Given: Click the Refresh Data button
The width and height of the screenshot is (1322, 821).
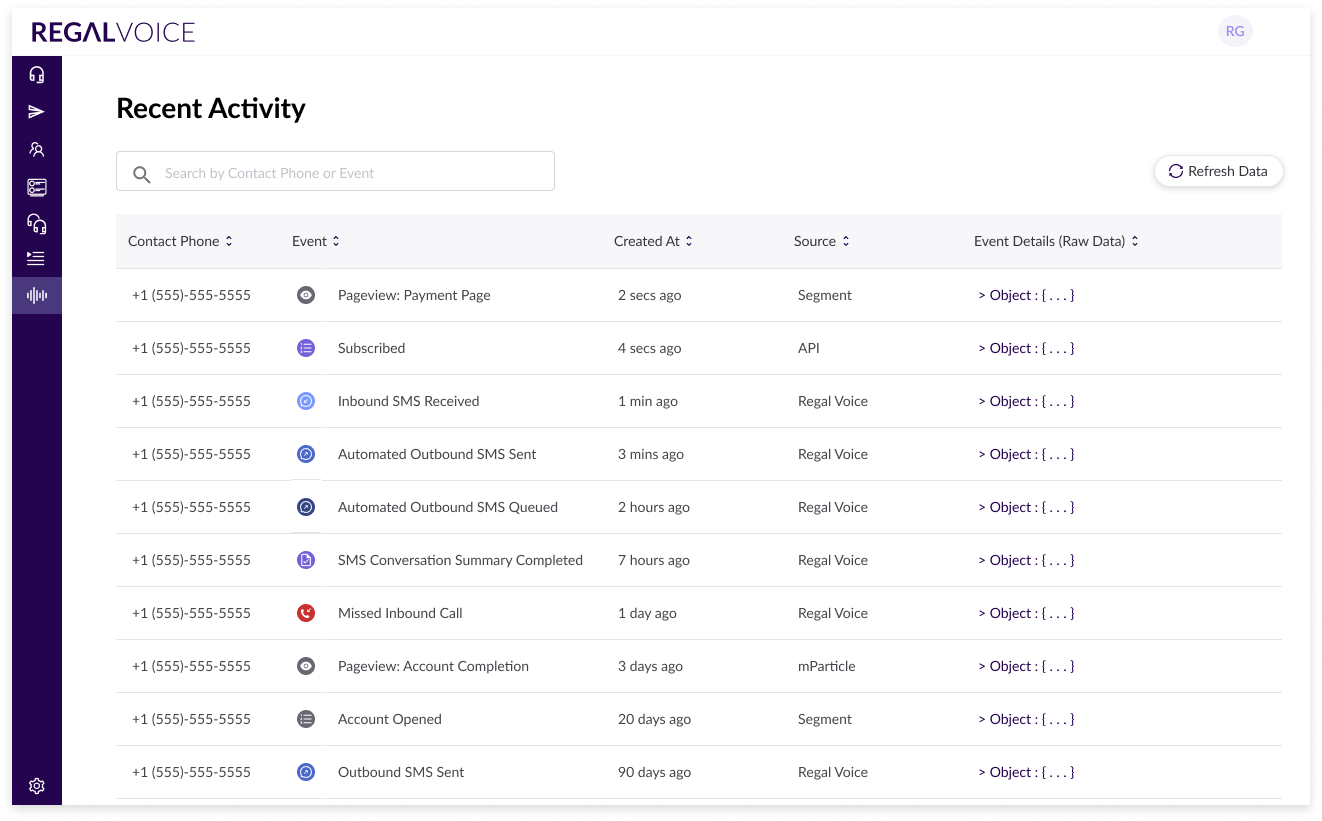Looking at the screenshot, I should pyautogui.click(x=1218, y=171).
